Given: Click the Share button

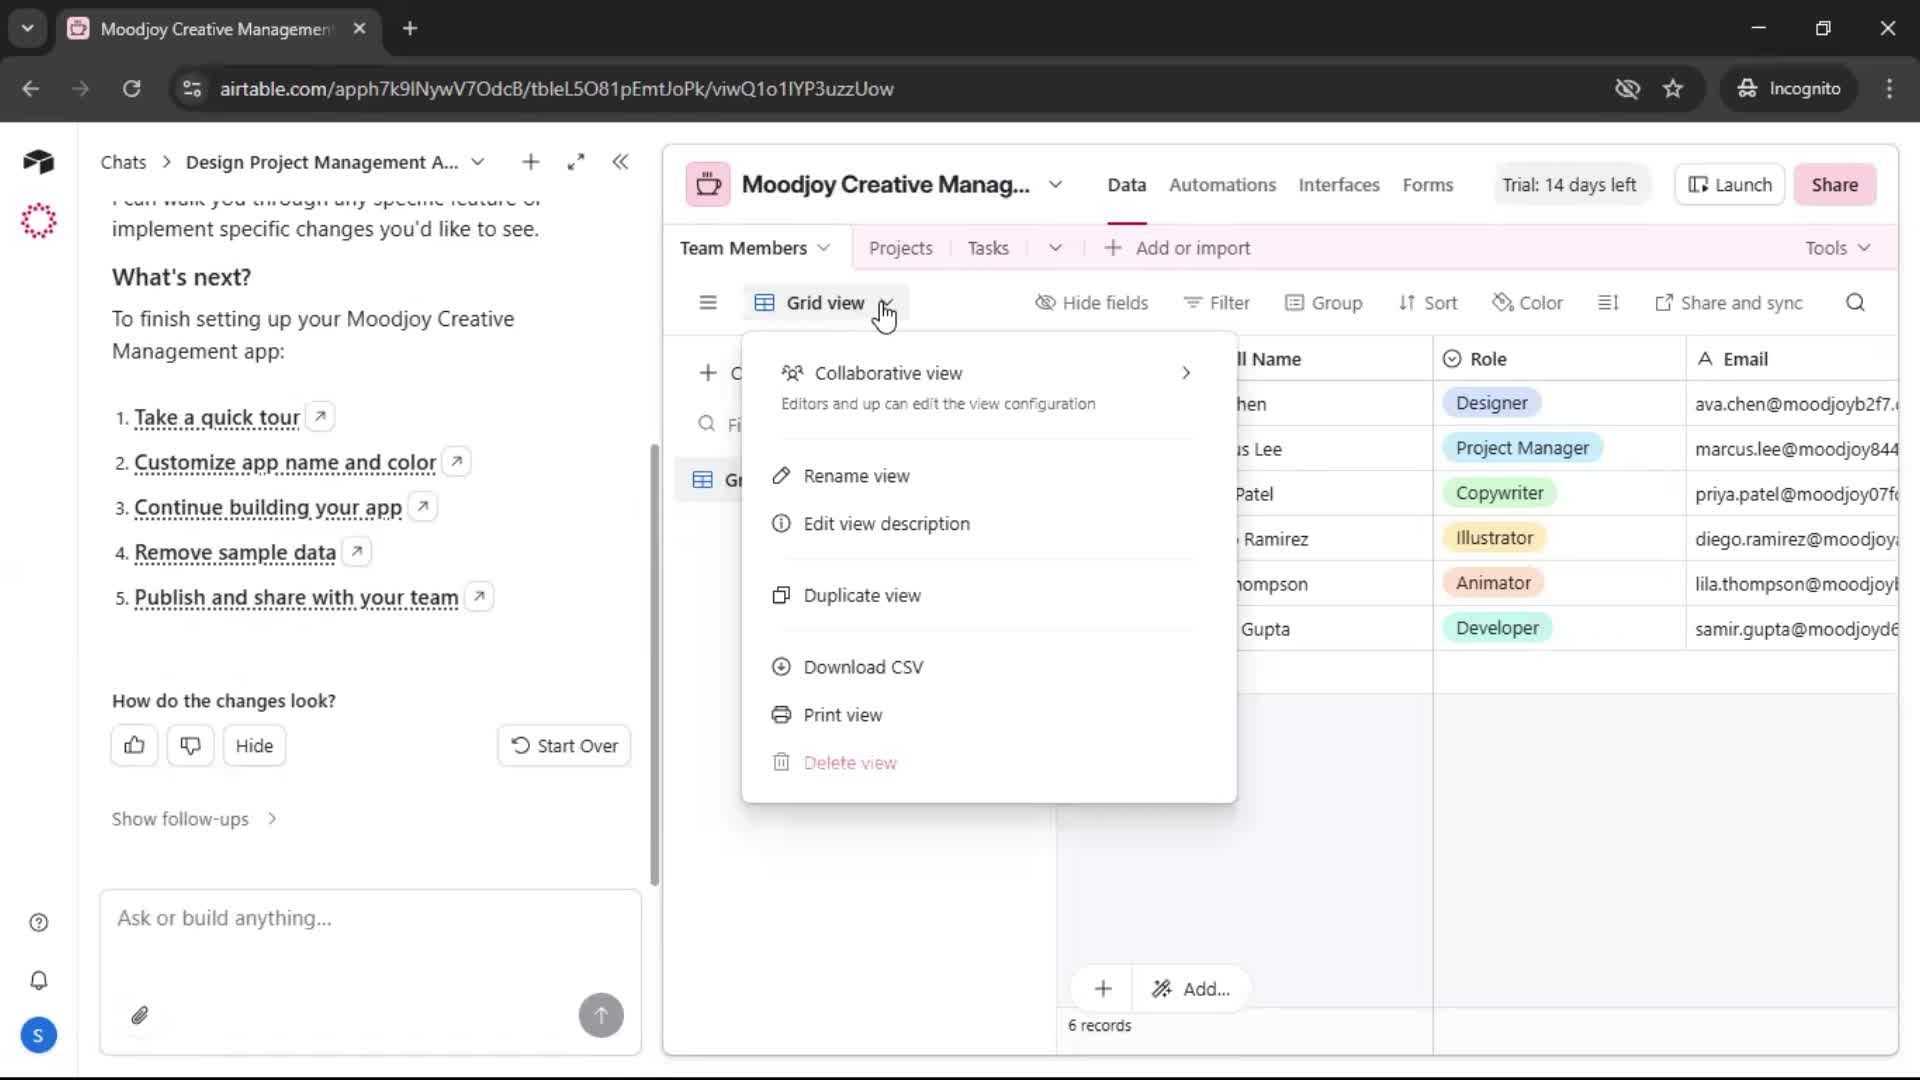Looking at the screenshot, I should 1835,185.
